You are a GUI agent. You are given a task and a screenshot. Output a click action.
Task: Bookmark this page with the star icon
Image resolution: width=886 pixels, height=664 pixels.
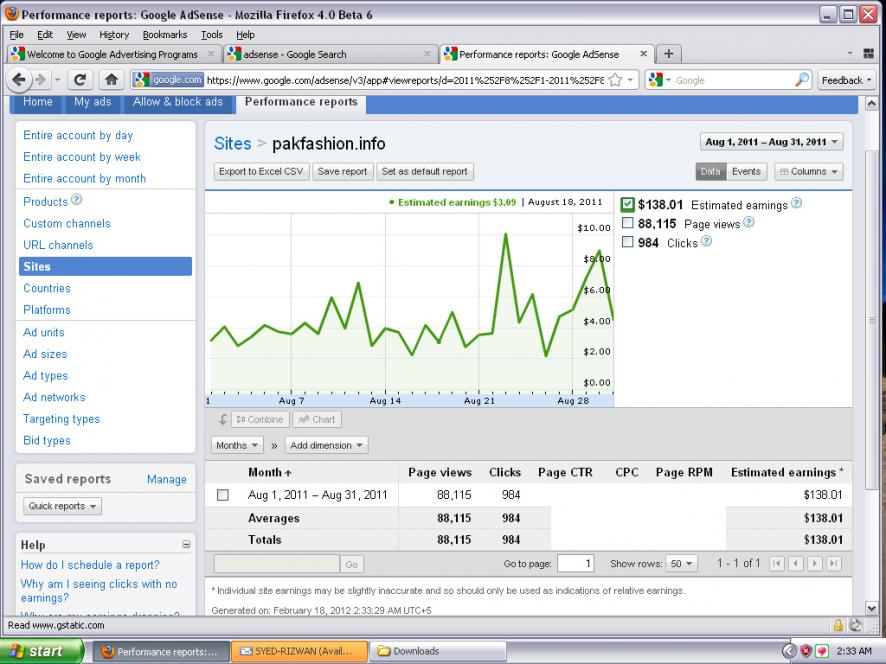click(615, 80)
